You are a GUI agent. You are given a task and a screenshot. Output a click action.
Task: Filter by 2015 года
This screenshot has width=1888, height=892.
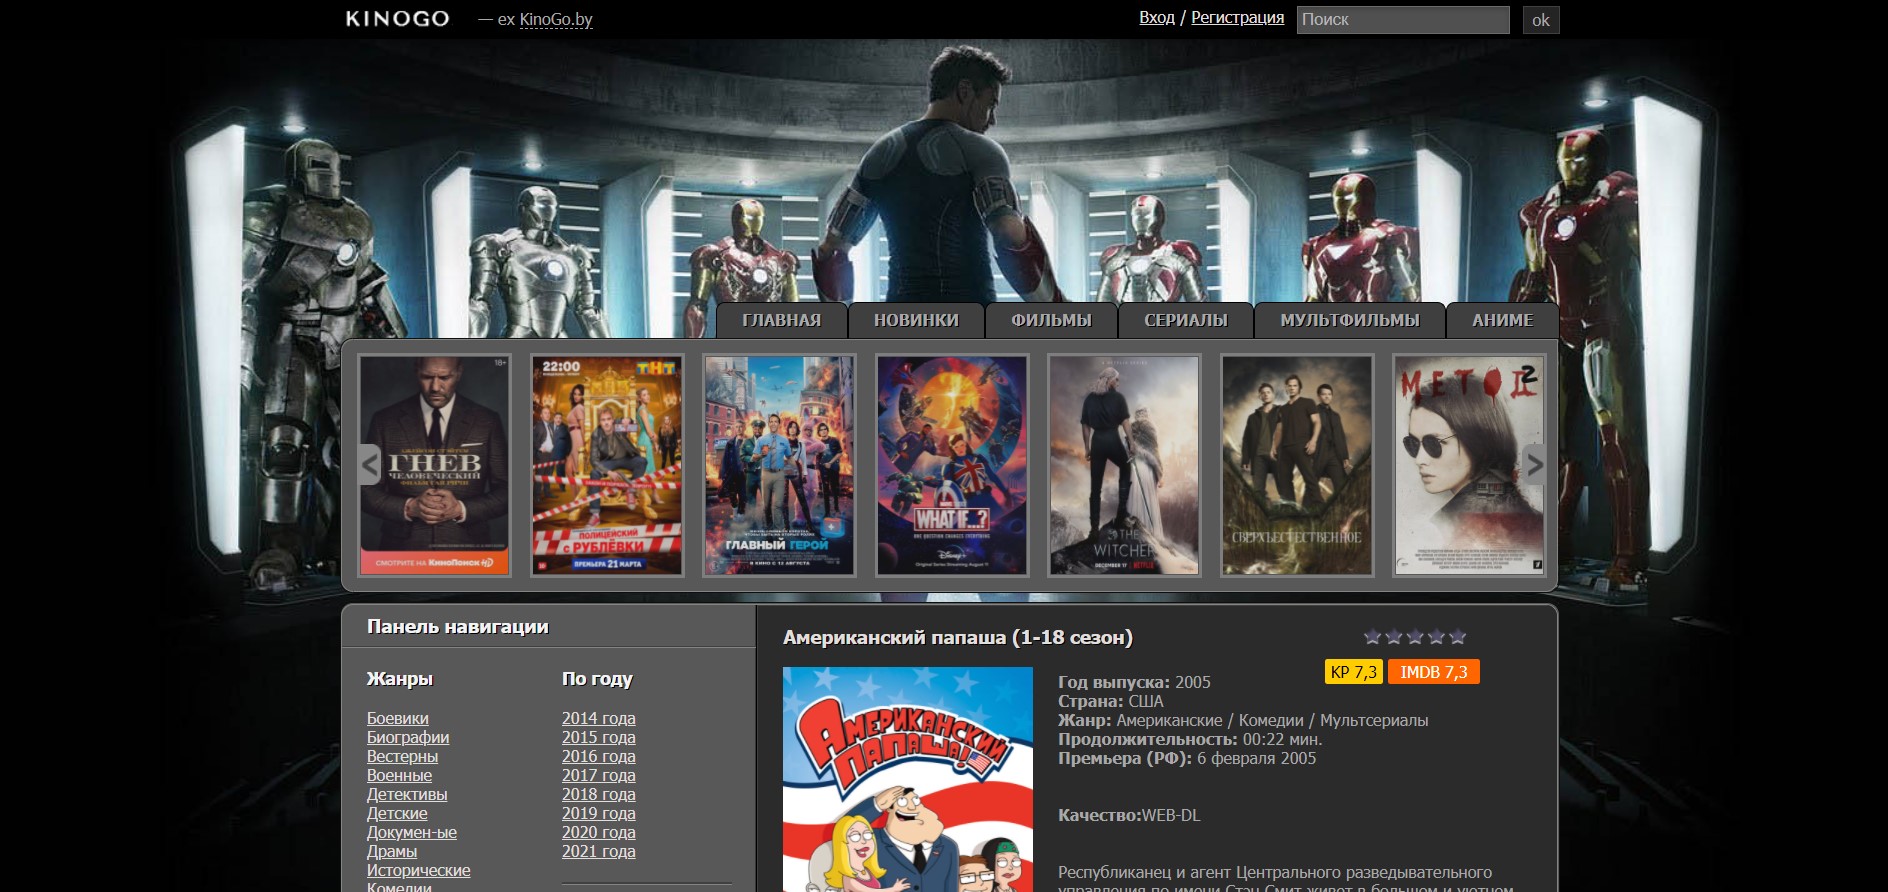pos(599,737)
